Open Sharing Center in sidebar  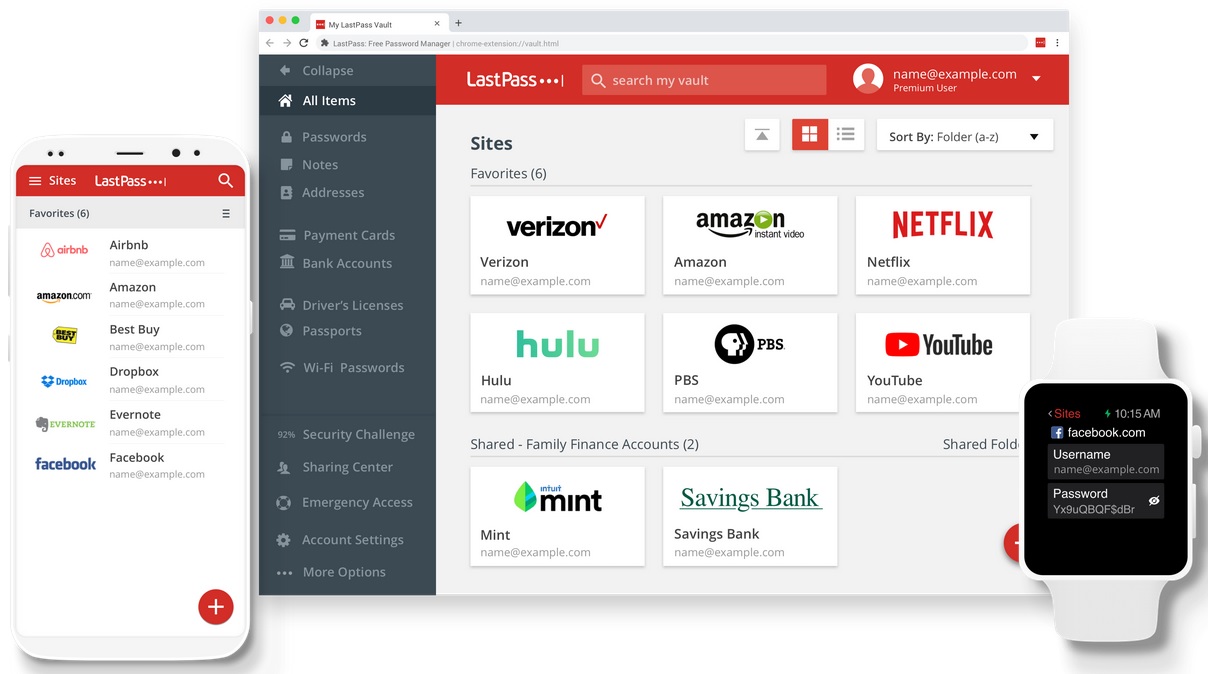click(x=347, y=467)
